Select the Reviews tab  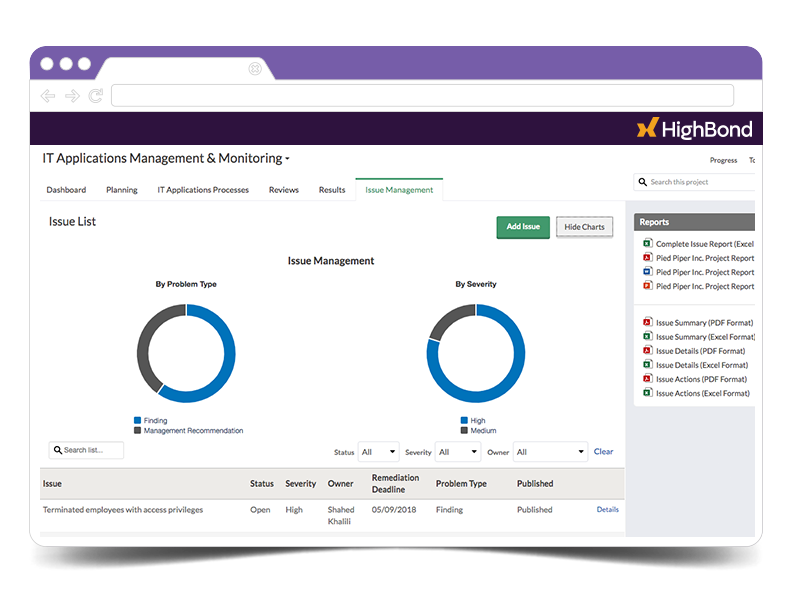click(284, 190)
